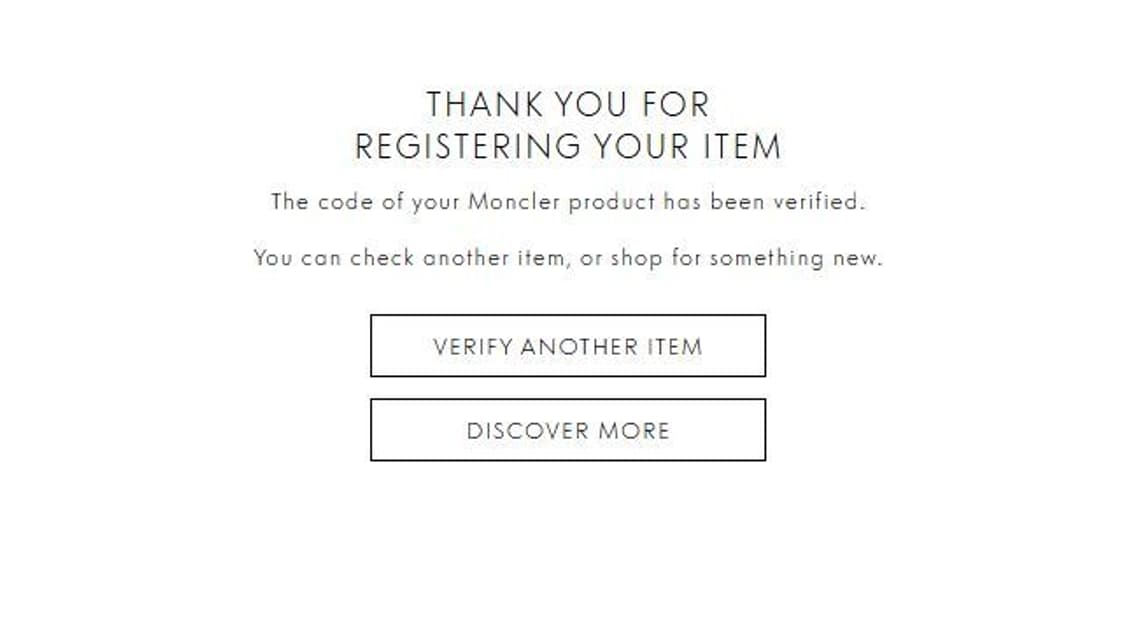
Task: Click the word "The" starting the first sentence
Action: tap(290, 201)
